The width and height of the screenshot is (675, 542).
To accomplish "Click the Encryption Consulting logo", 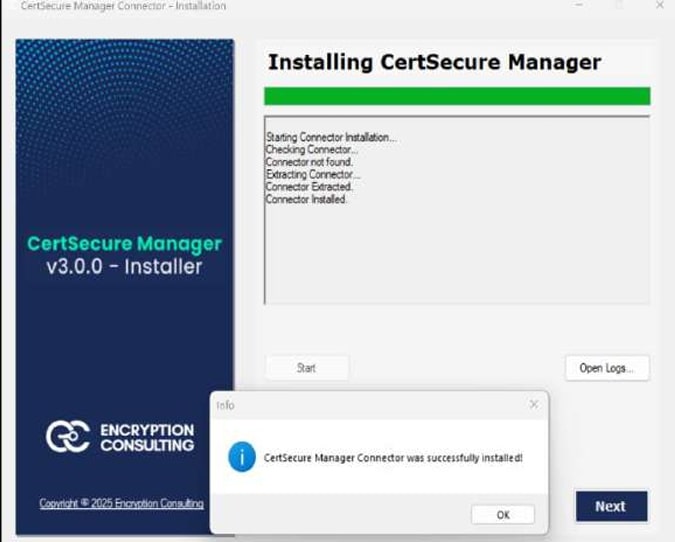I will click(120, 437).
